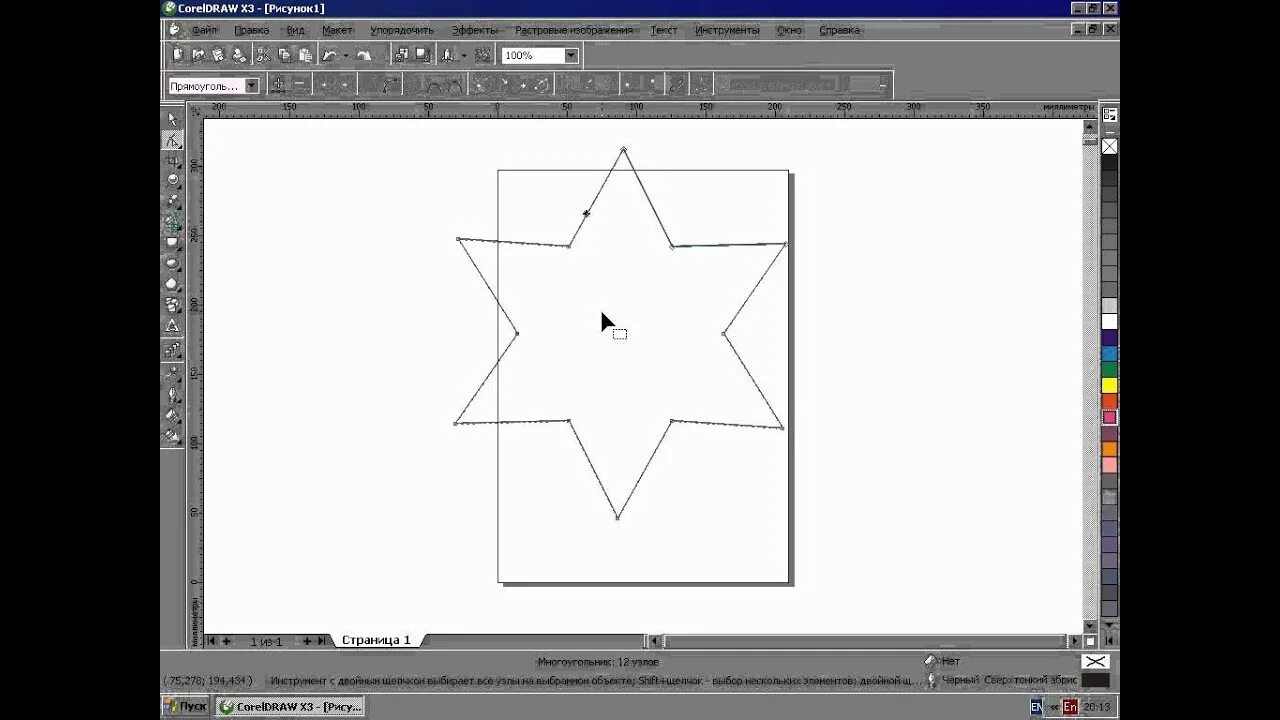Viewport: 1280px width, 720px height.
Task: Click the Delete node minus button
Action: click(x=300, y=85)
